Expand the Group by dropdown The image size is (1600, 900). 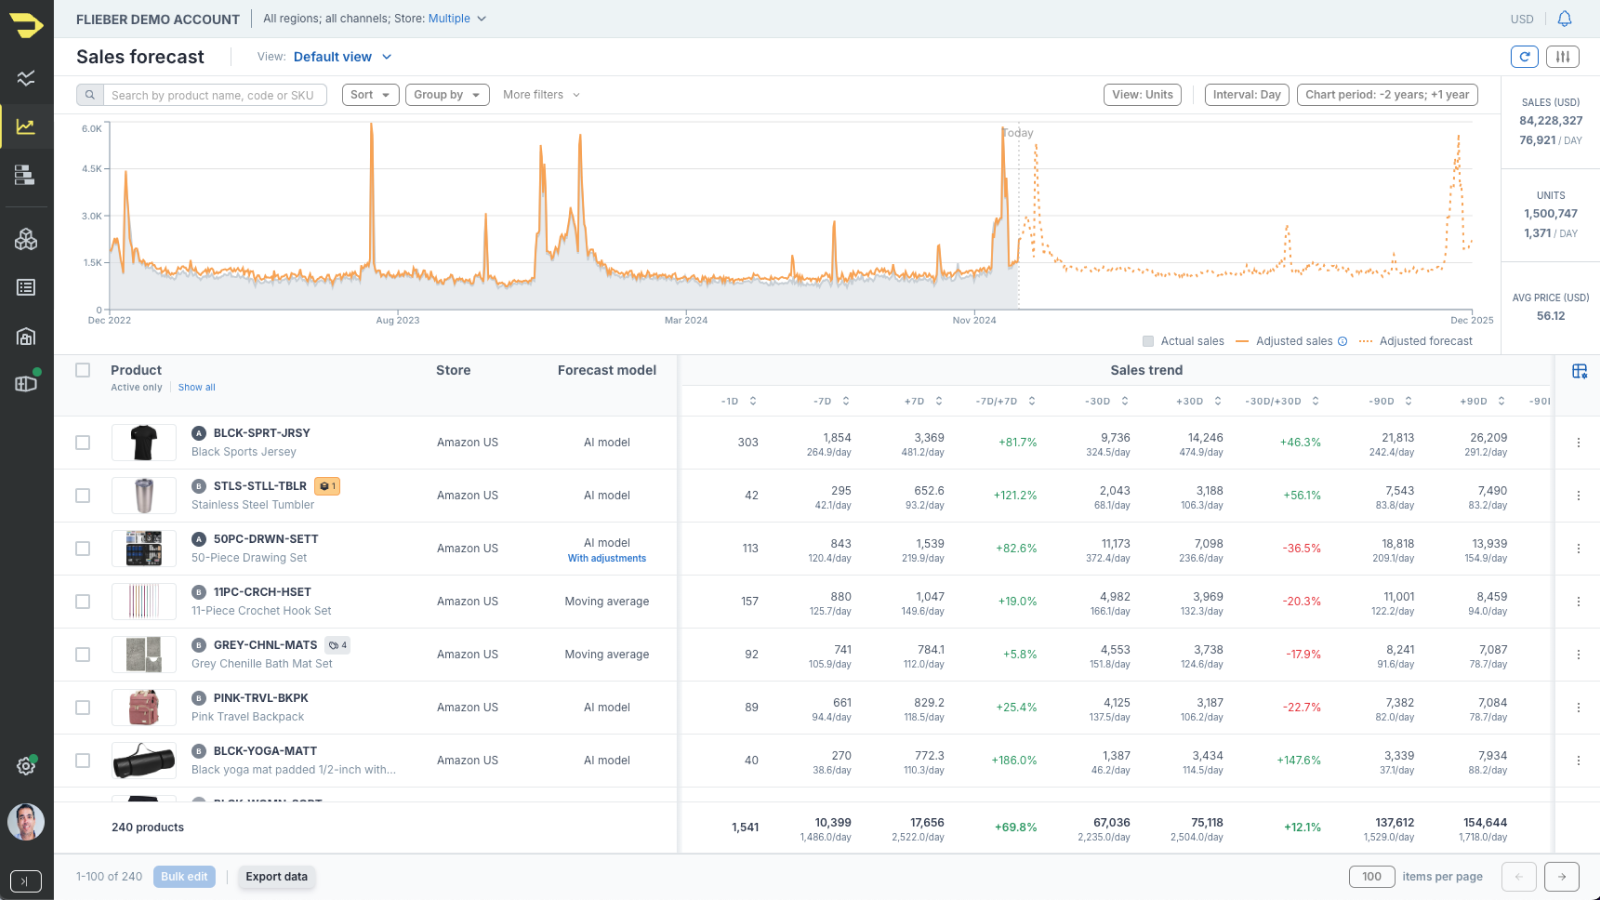(447, 95)
